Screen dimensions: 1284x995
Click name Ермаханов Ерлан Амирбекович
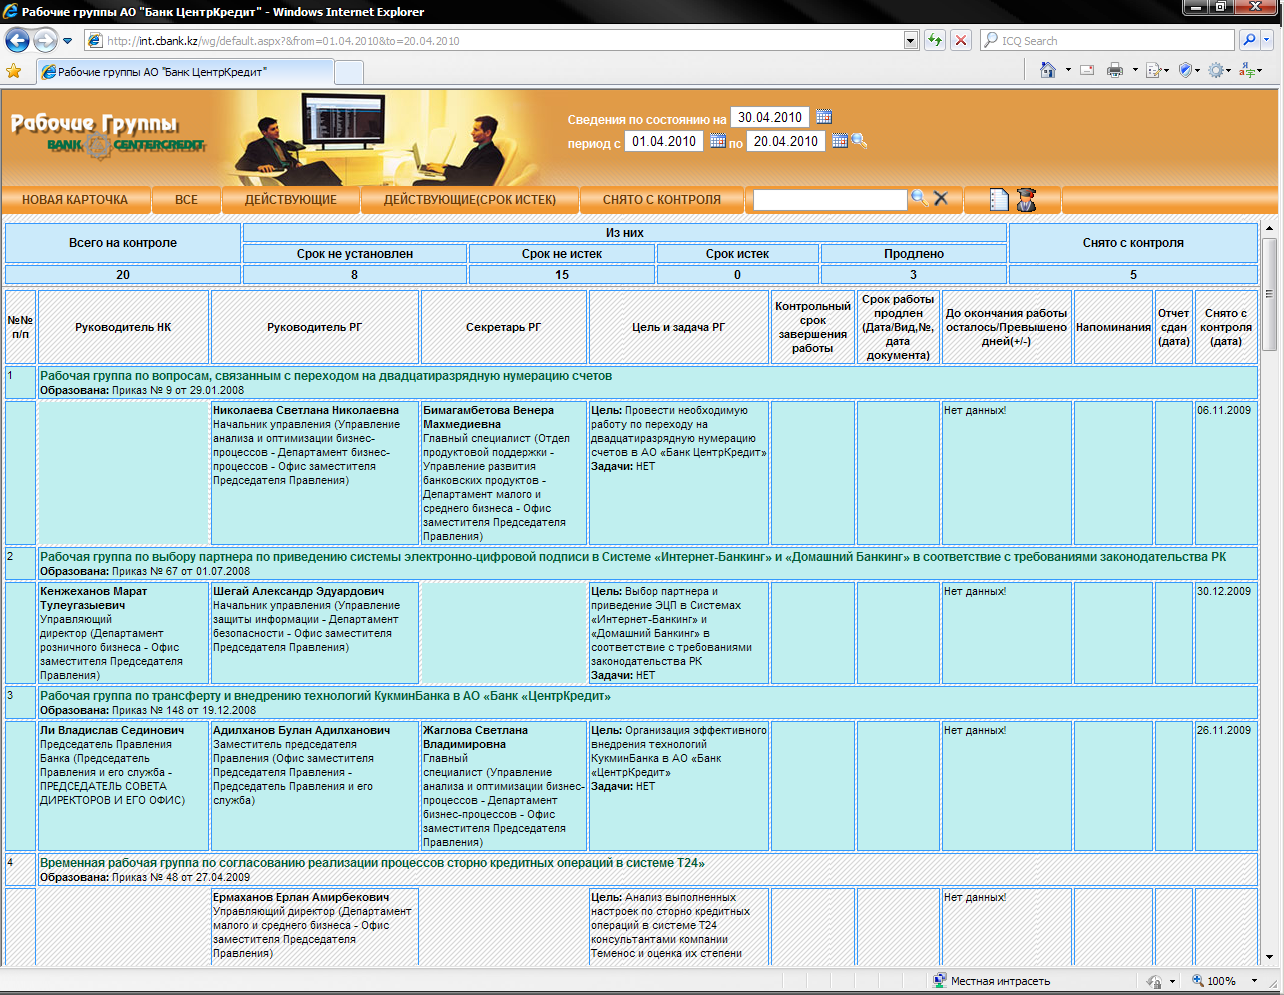[x=301, y=897]
